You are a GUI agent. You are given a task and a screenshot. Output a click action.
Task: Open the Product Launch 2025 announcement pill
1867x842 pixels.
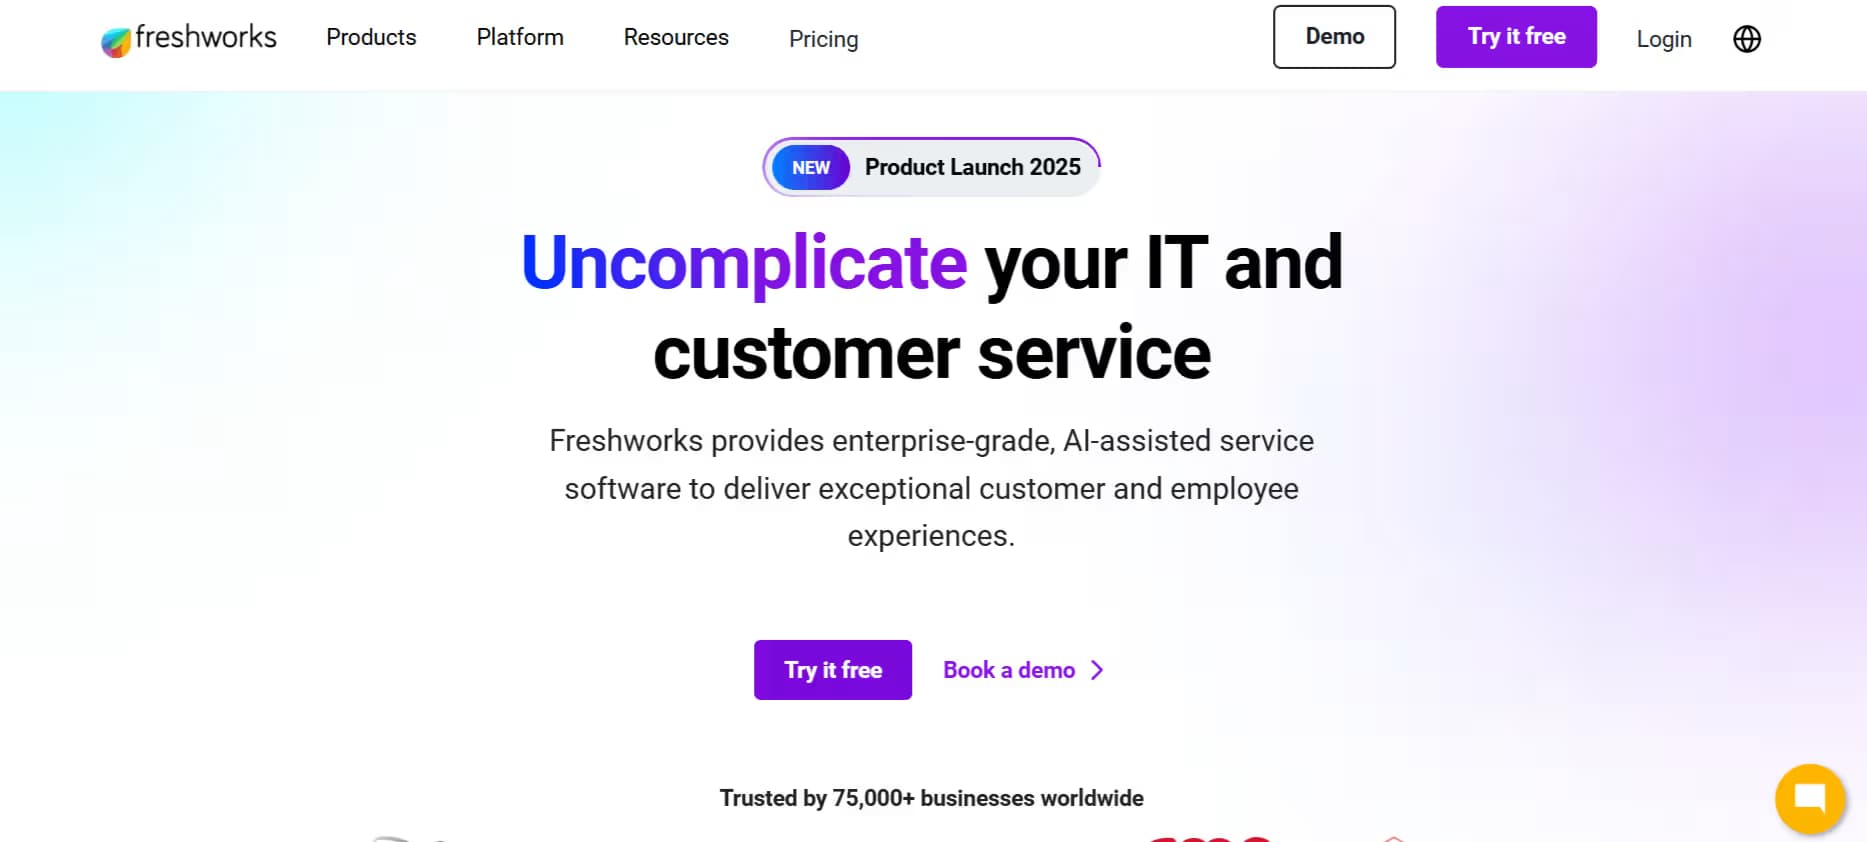coord(930,166)
